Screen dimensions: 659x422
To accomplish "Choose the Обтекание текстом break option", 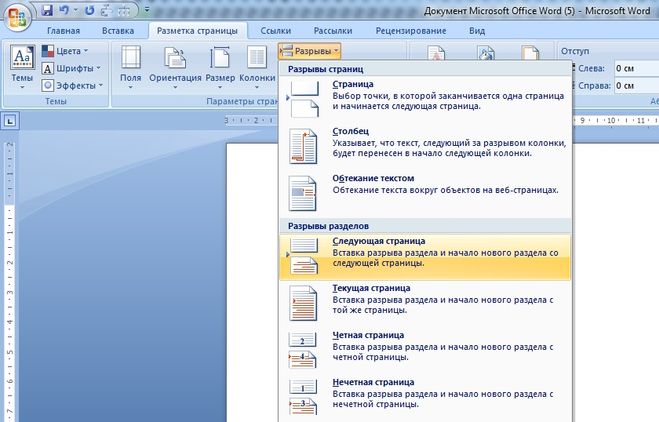I will (x=425, y=193).
